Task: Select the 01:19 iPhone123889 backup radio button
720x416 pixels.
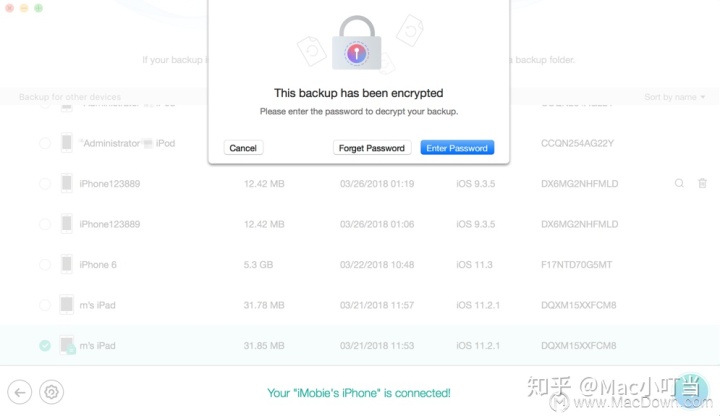Action: tap(45, 184)
